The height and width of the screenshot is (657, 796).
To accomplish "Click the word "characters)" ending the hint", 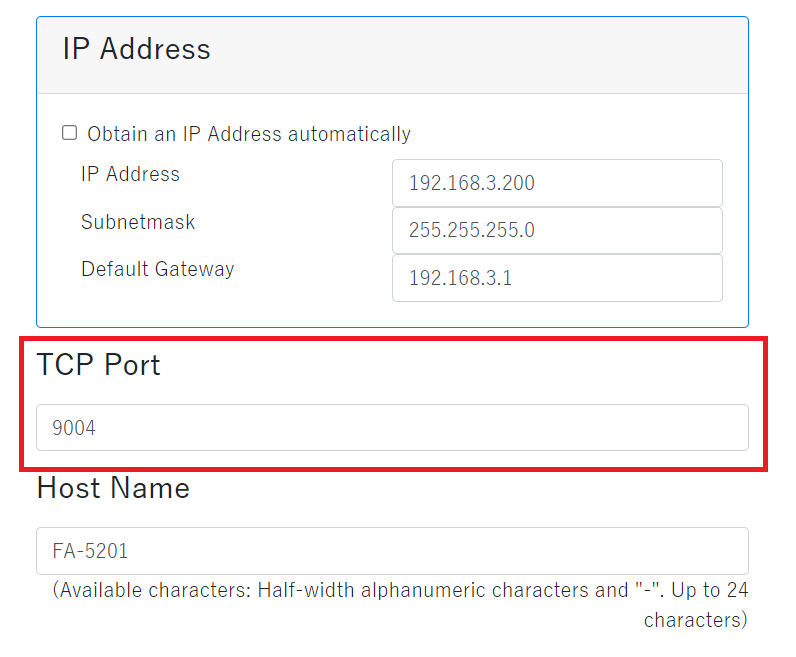I will tap(695, 620).
